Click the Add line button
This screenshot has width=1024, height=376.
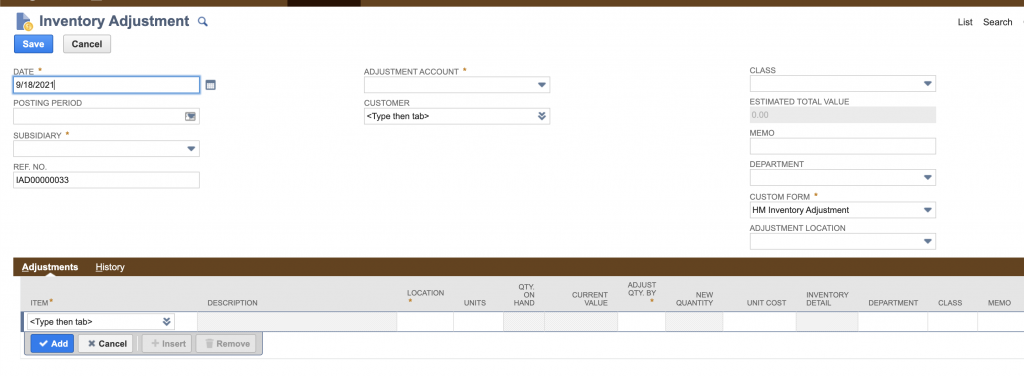(52, 343)
